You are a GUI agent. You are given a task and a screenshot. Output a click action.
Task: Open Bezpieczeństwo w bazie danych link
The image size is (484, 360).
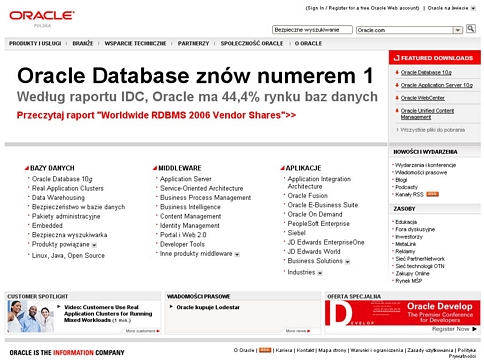point(78,207)
